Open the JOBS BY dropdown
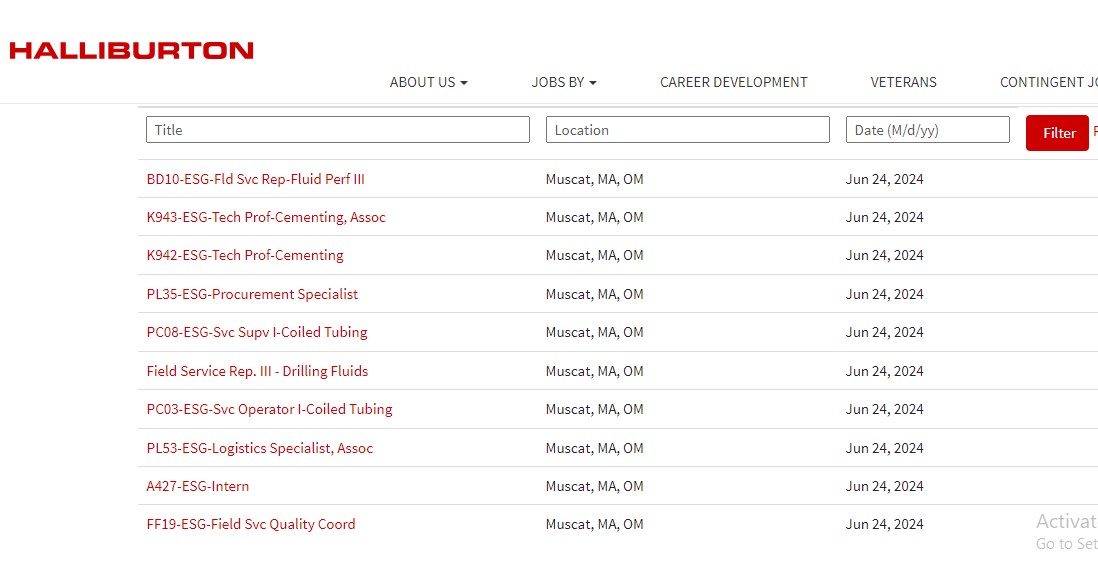 tap(564, 82)
